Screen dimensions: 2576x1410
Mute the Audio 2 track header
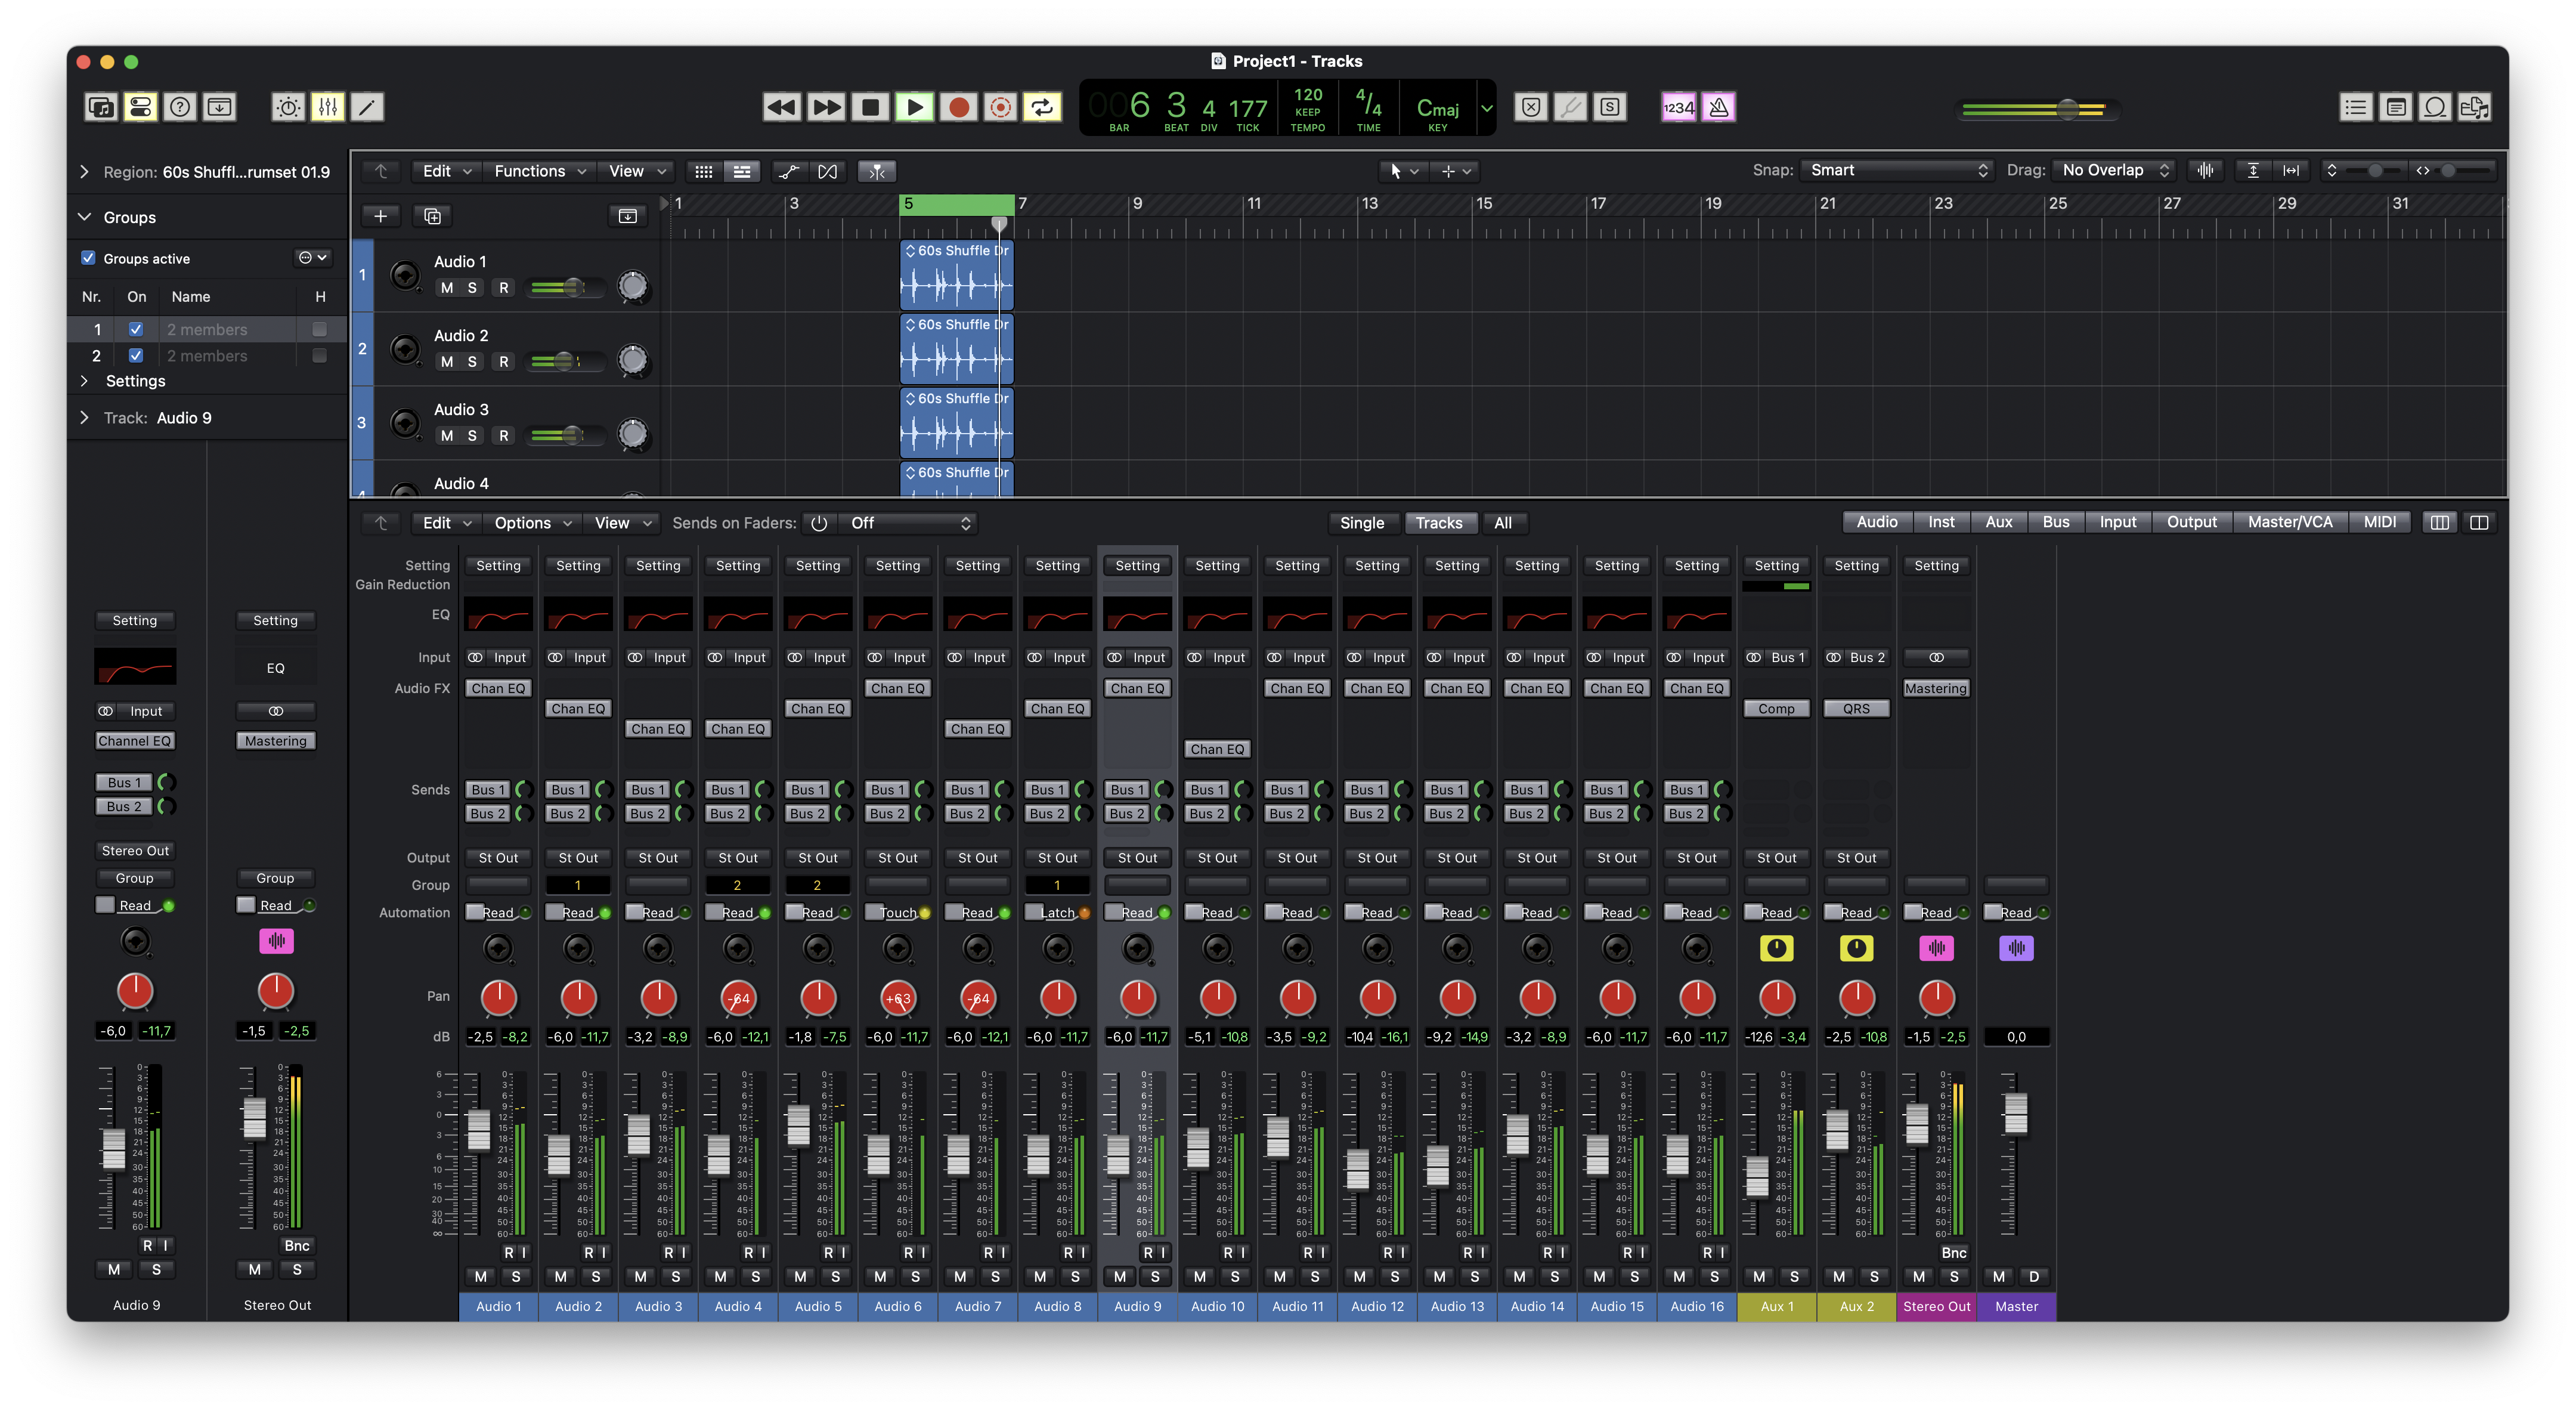click(447, 362)
